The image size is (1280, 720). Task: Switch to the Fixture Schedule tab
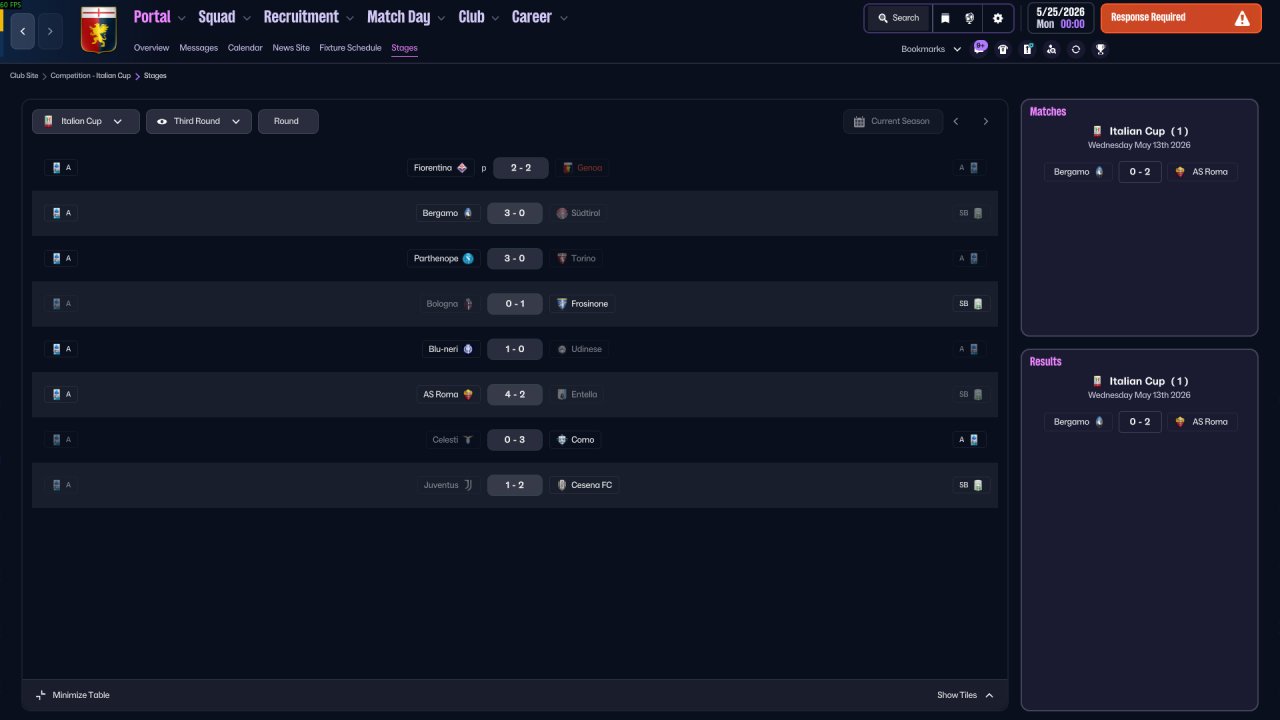pos(350,48)
